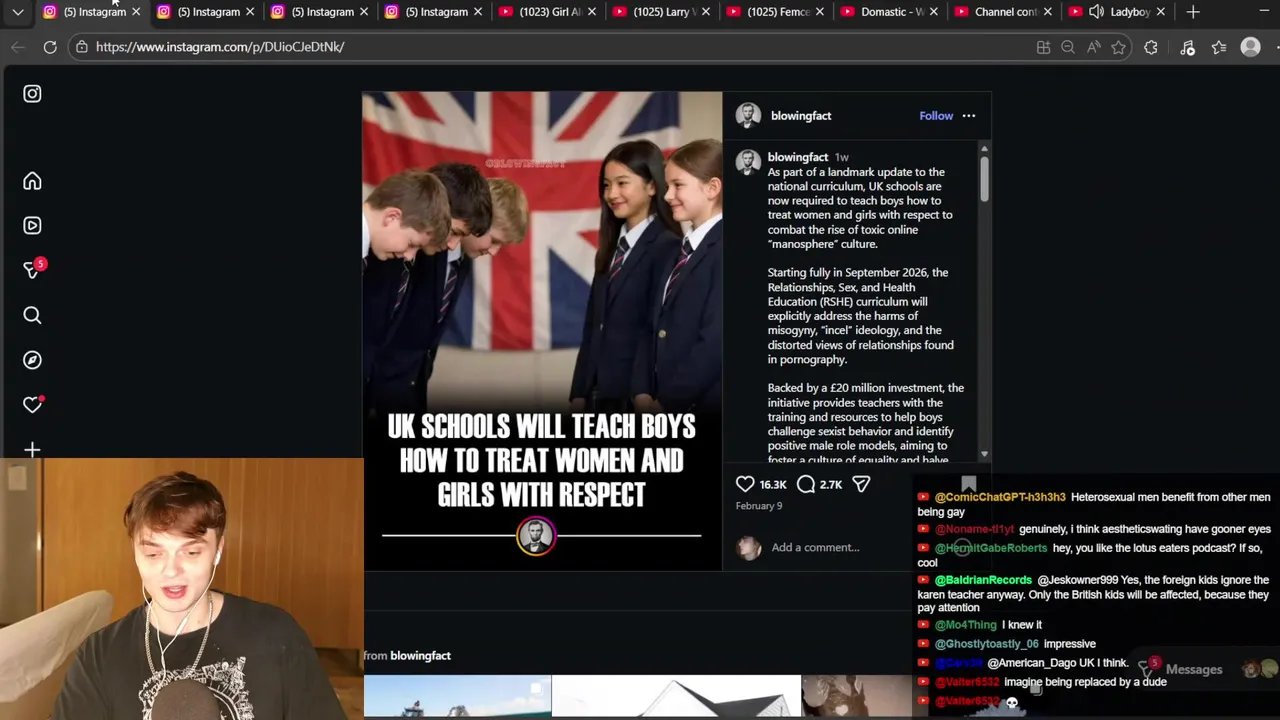Open browser Extensions puzzle icon
Screen dimensions: 1280x720
(x=1151, y=47)
